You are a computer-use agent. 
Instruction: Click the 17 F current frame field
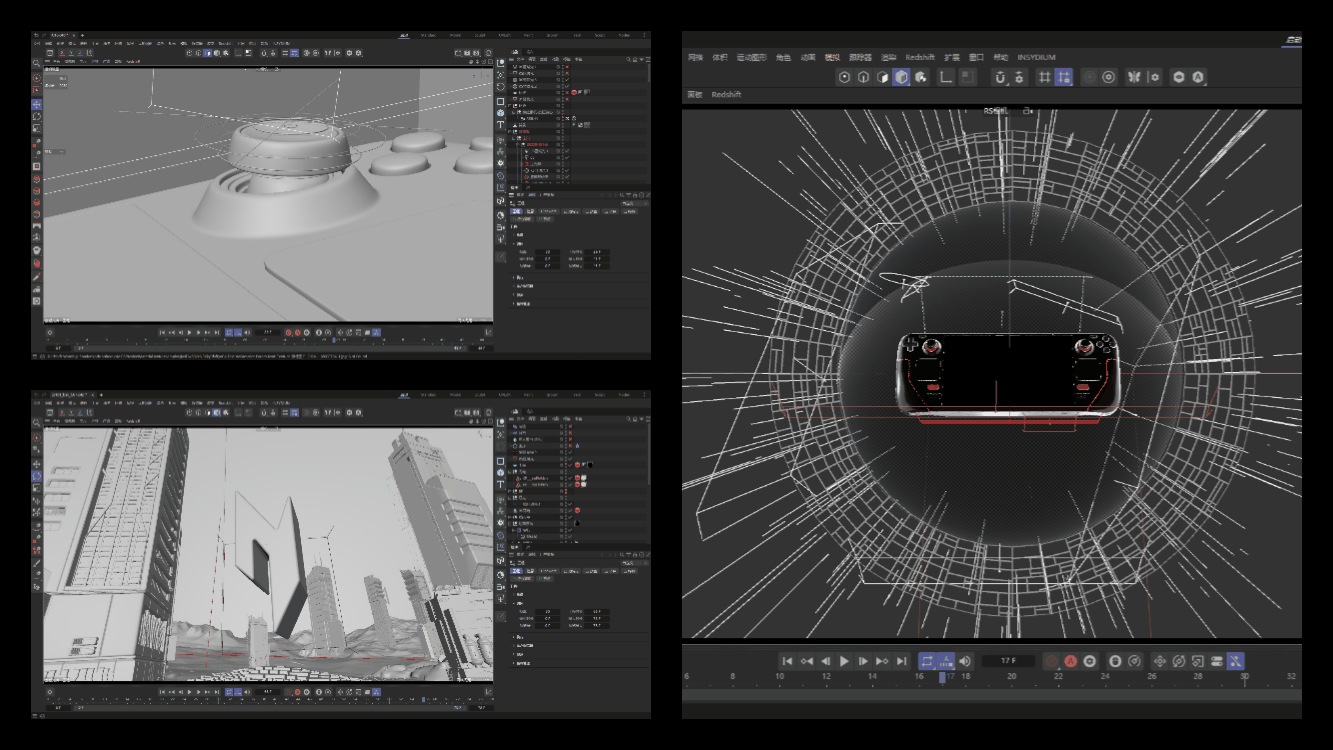point(1008,661)
